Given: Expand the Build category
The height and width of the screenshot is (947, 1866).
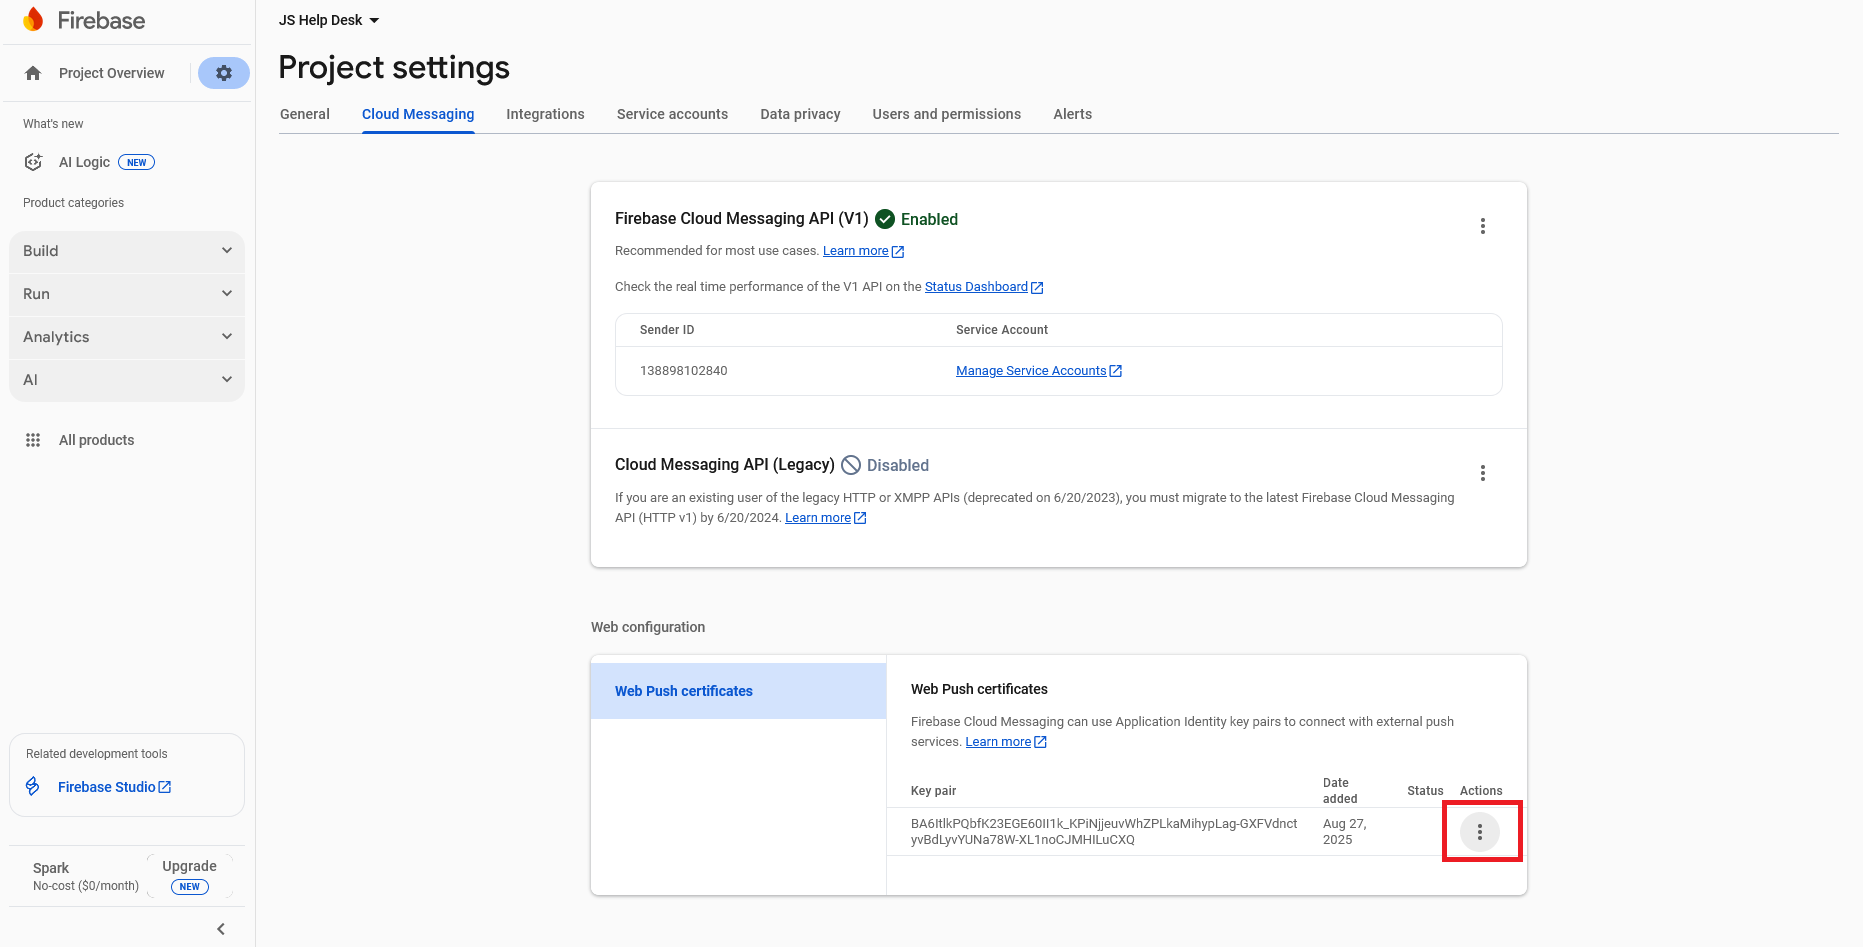Looking at the screenshot, I should coord(127,251).
